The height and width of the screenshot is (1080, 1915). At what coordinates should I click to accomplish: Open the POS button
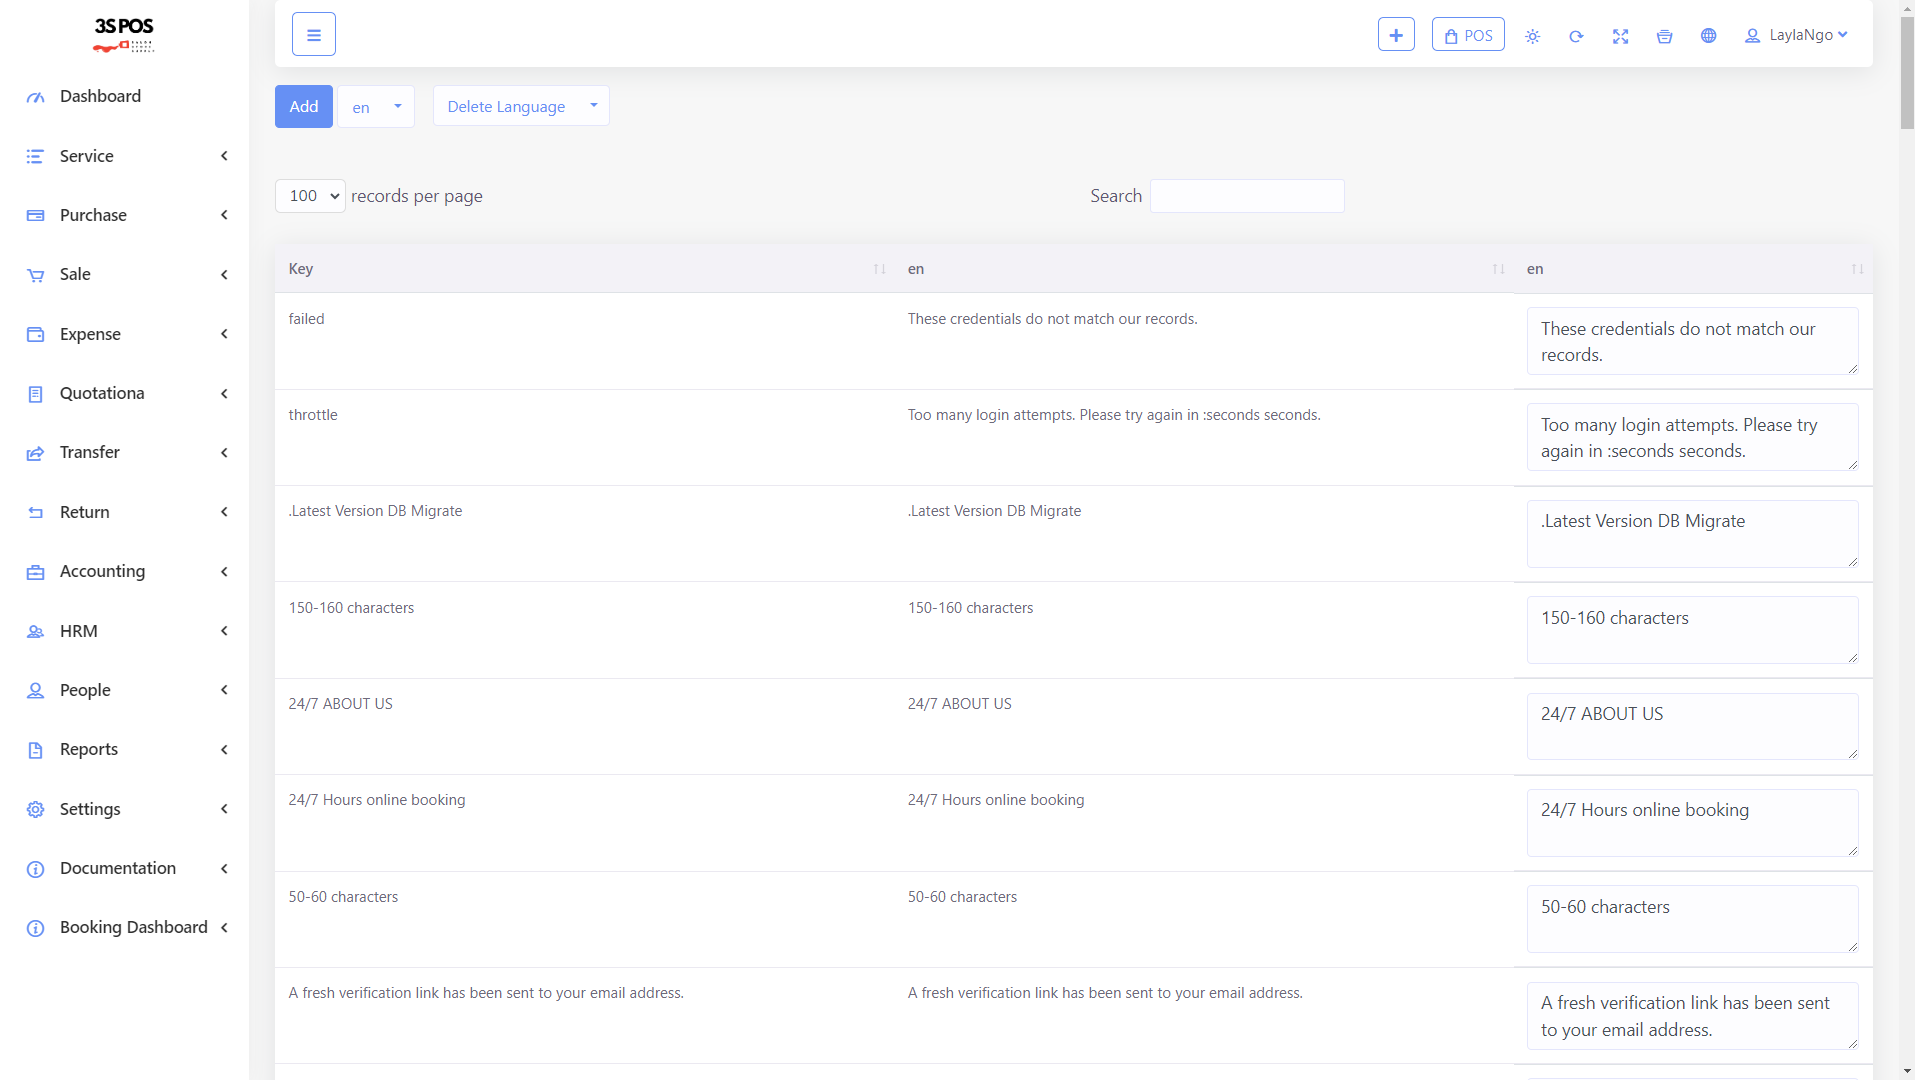[x=1467, y=35]
